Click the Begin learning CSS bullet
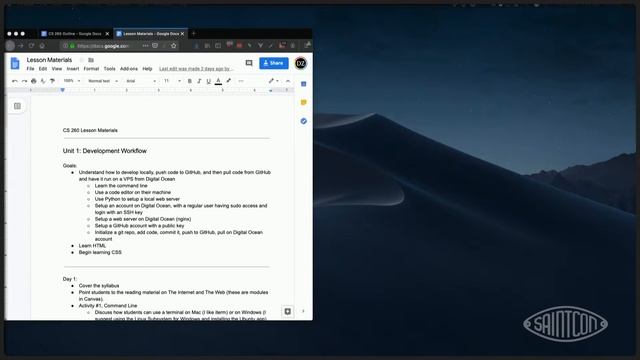The image size is (640, 360). [x=100, y=252]
